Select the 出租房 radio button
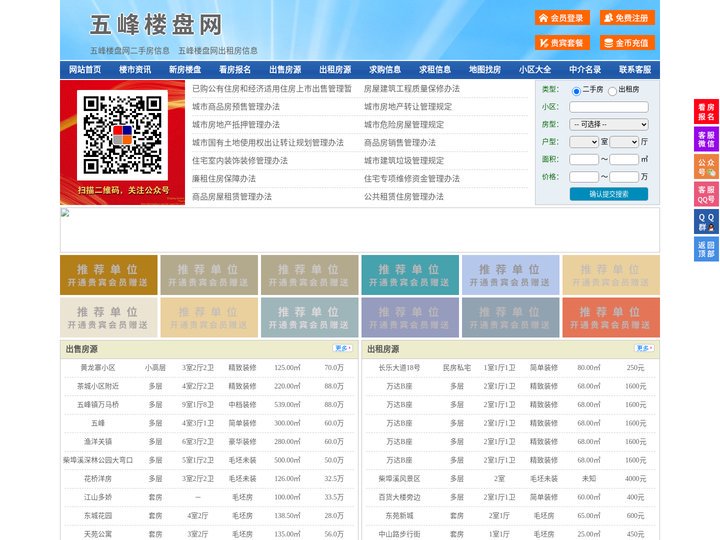Screen dimensions: 720x540 612,91
